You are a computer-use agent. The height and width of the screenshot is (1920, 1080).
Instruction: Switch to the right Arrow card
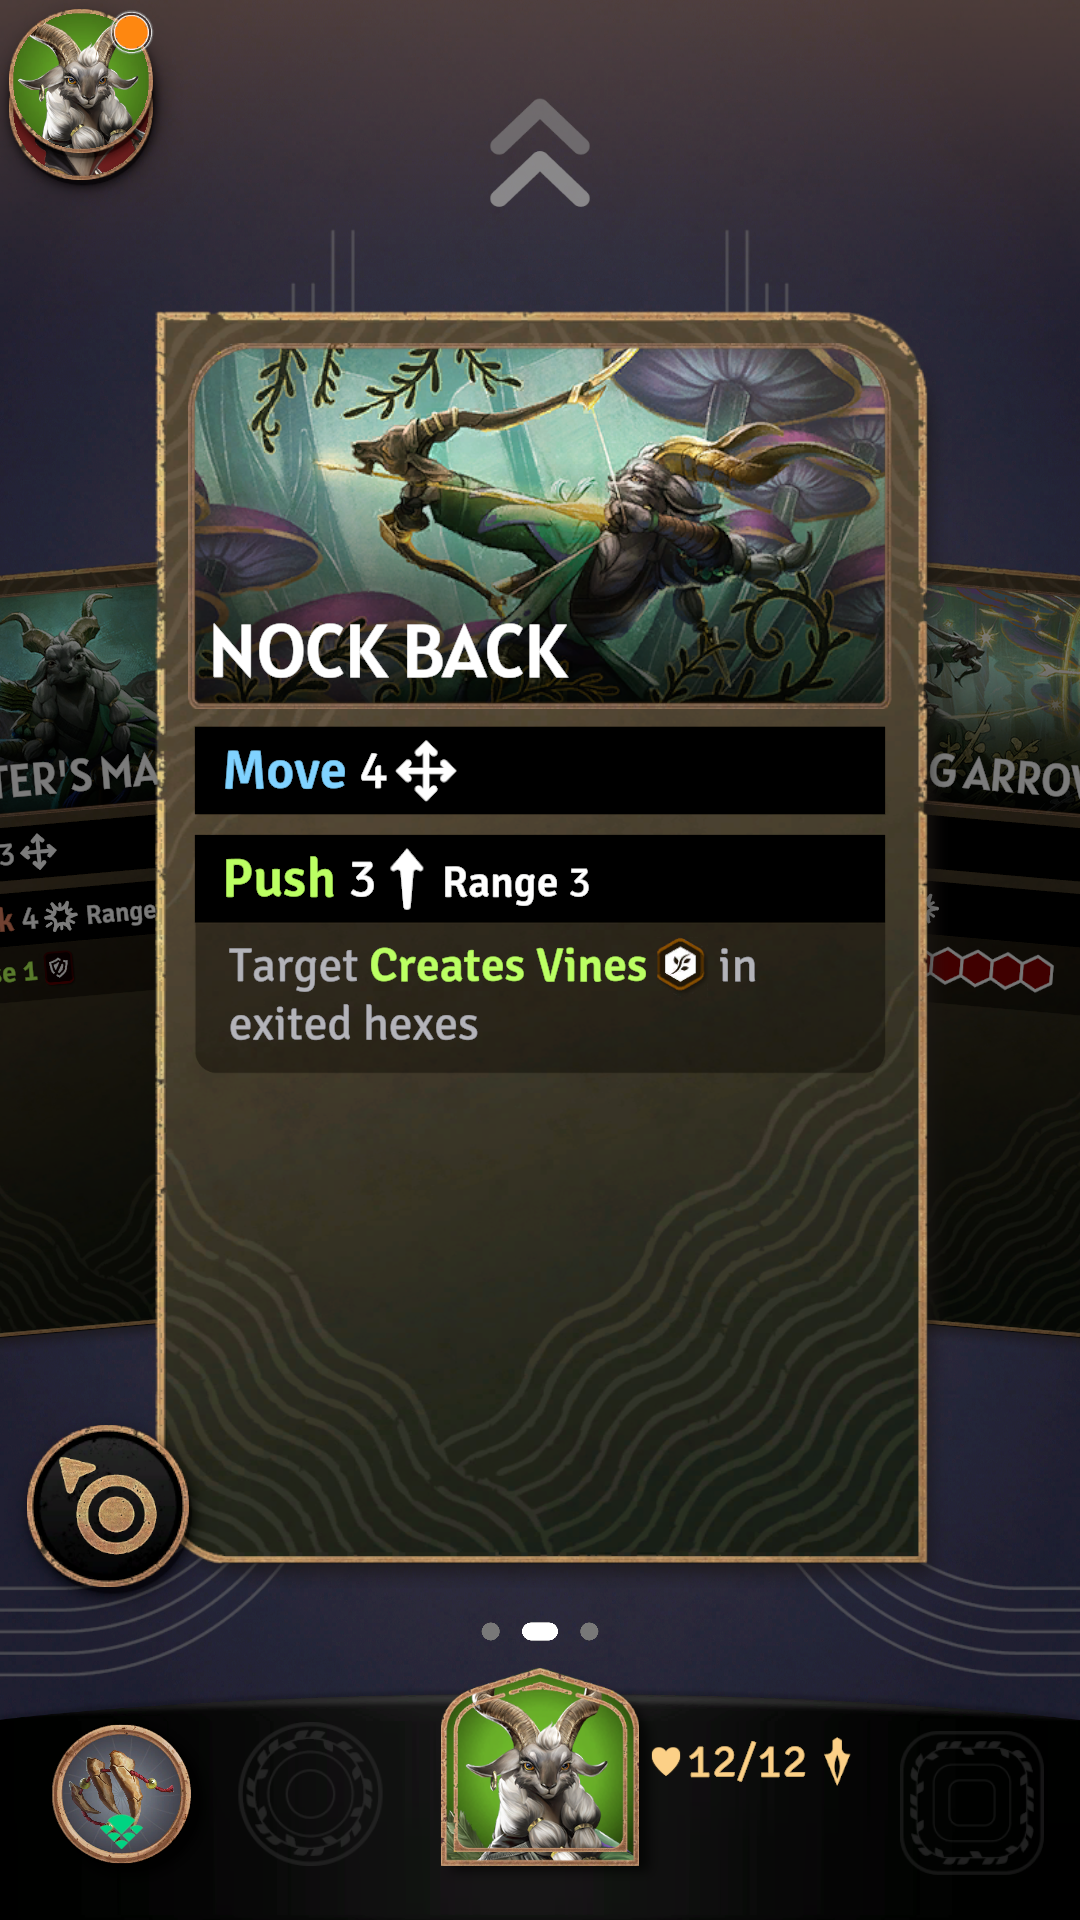pyautogui.click(x=1003, y=950)
